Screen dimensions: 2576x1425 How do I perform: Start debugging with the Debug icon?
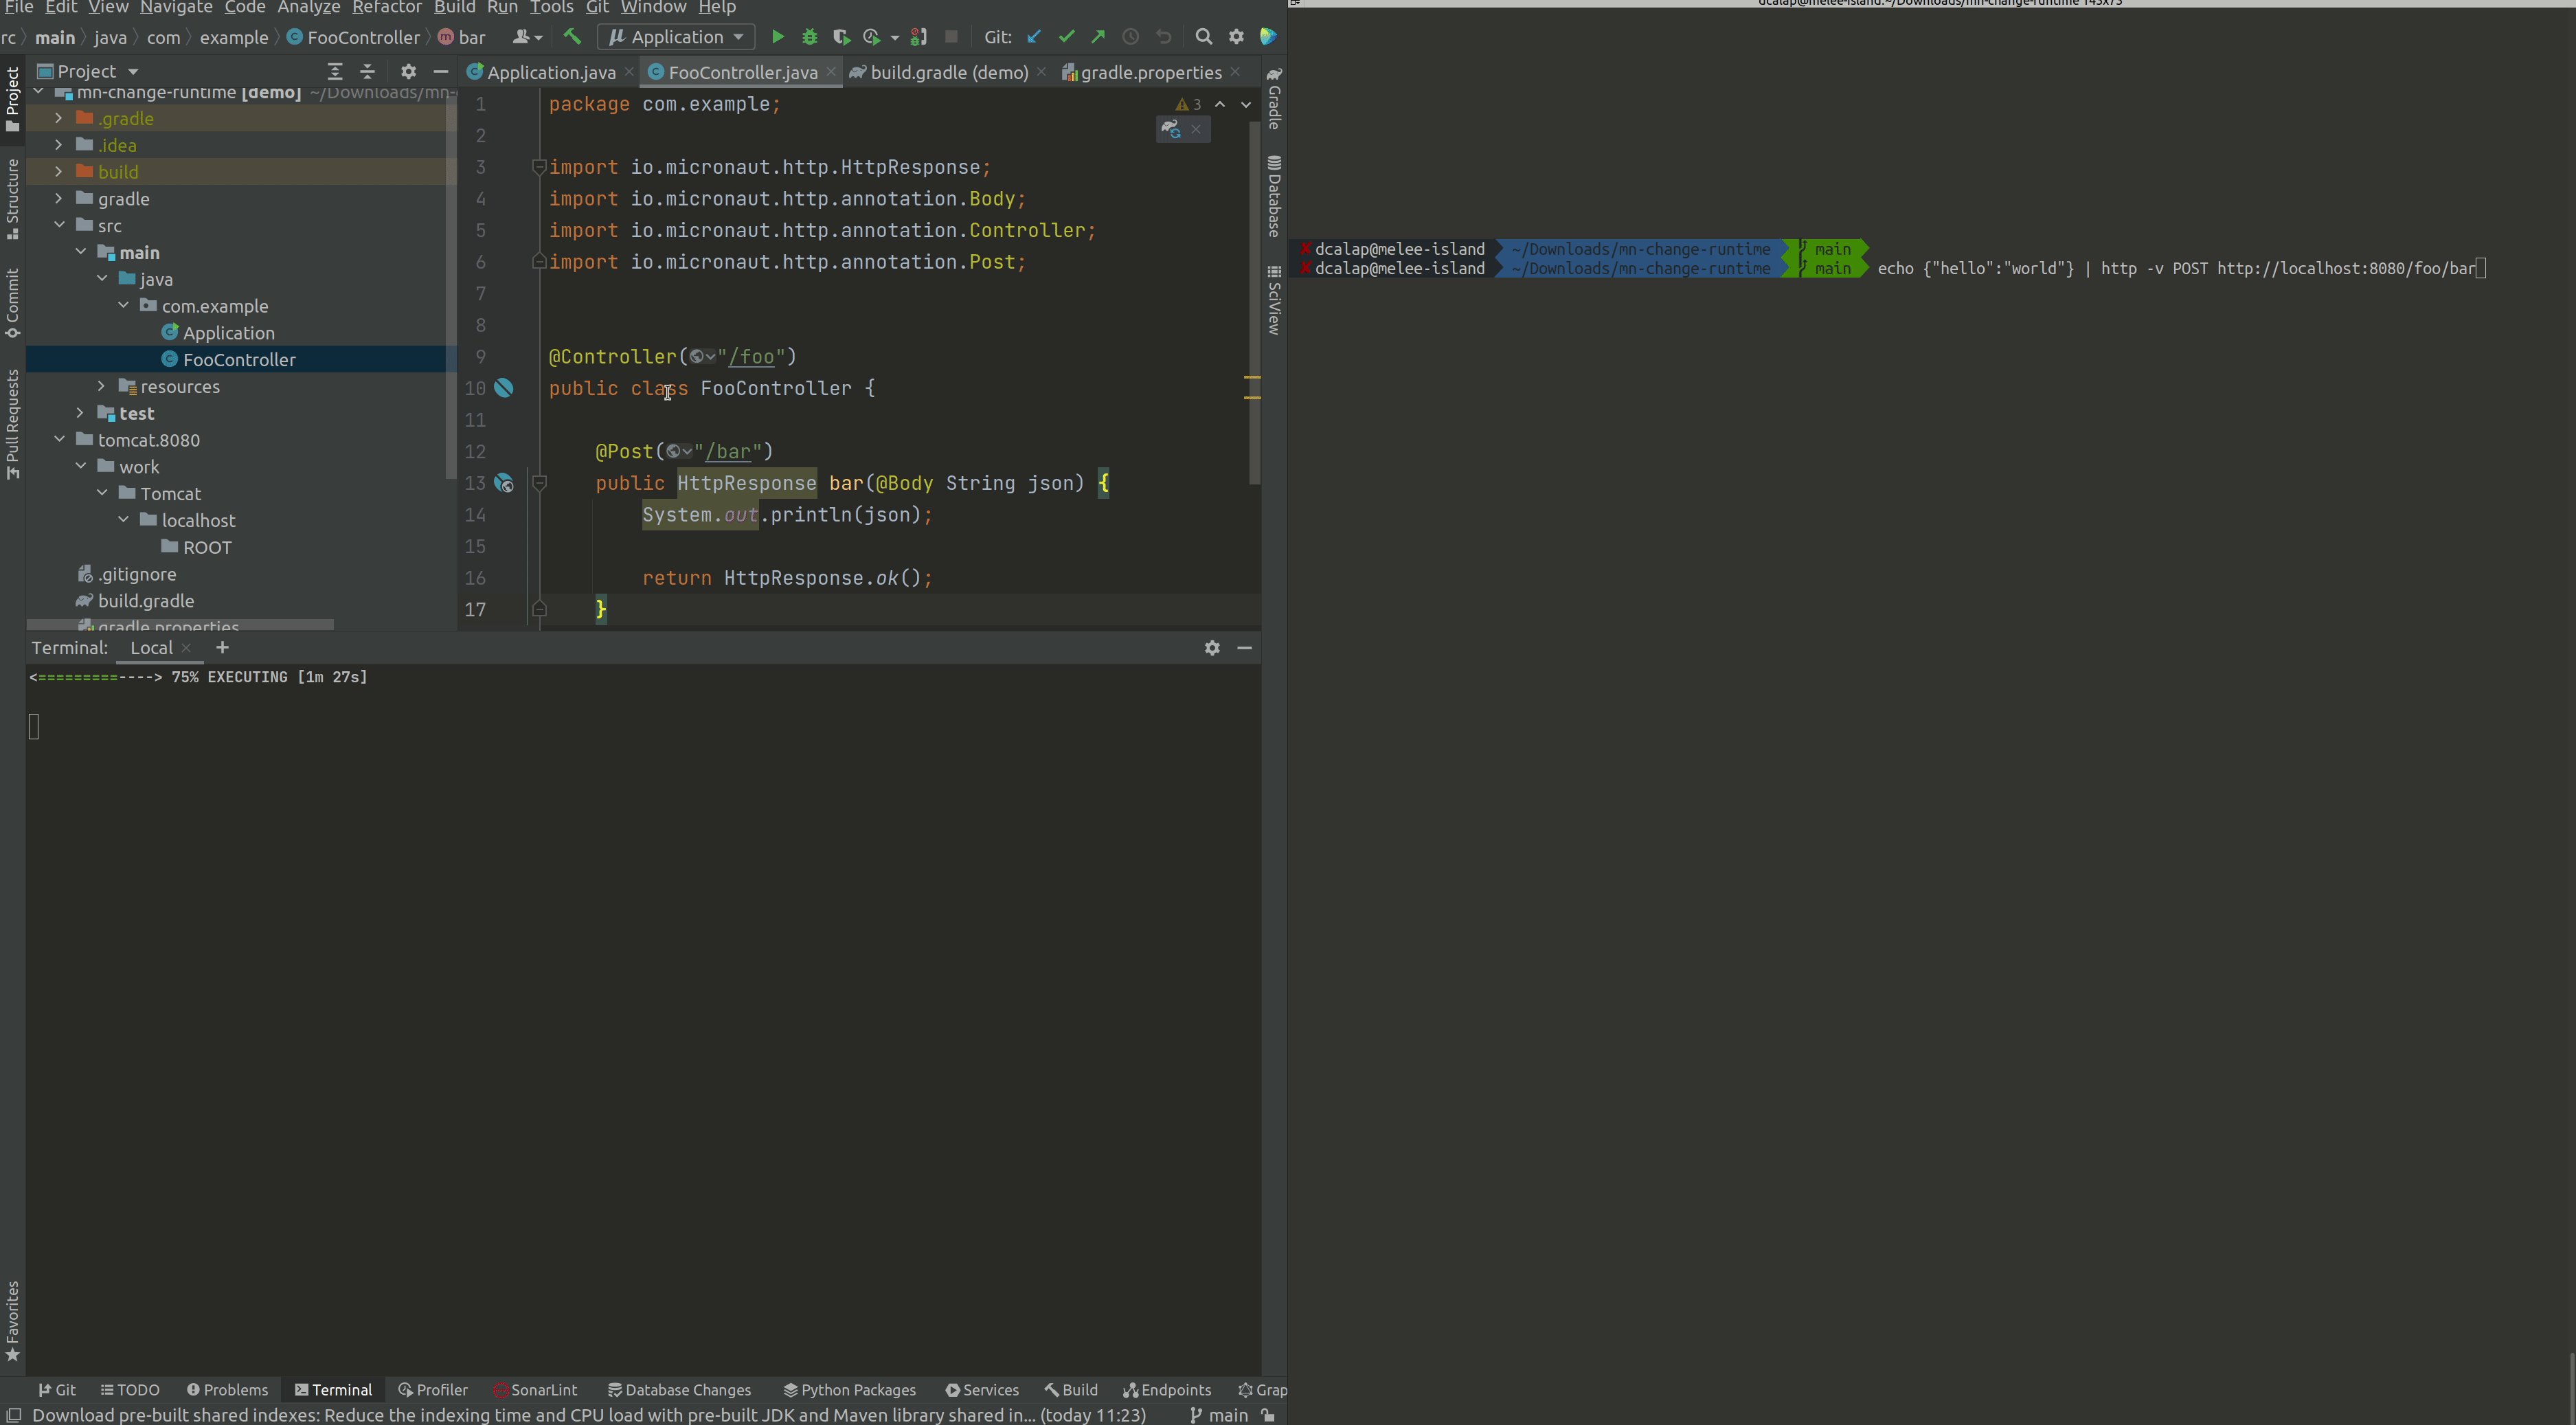pos(810,36)
